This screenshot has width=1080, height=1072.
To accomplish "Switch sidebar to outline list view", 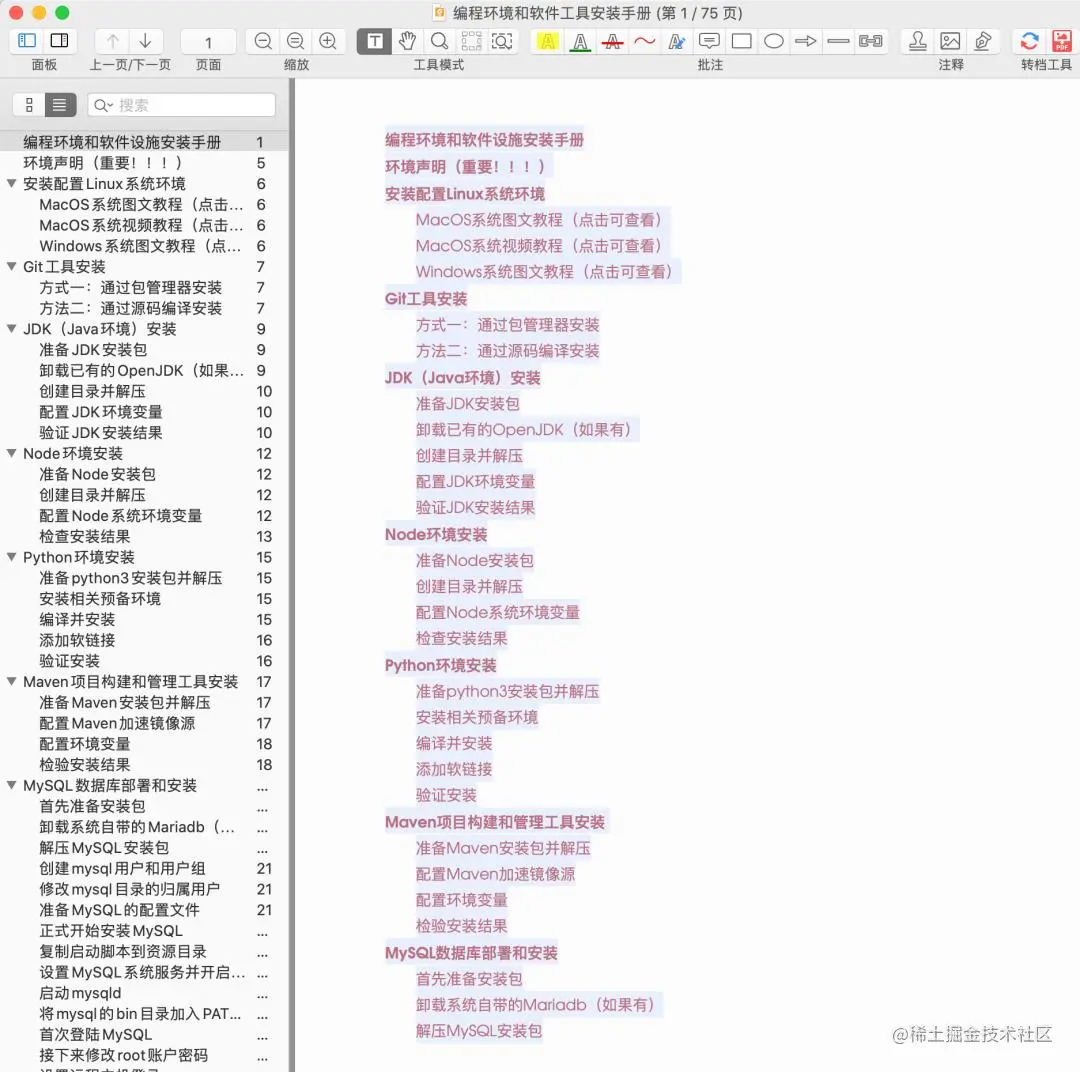I will pyautogui.click(x=60, y=105).
